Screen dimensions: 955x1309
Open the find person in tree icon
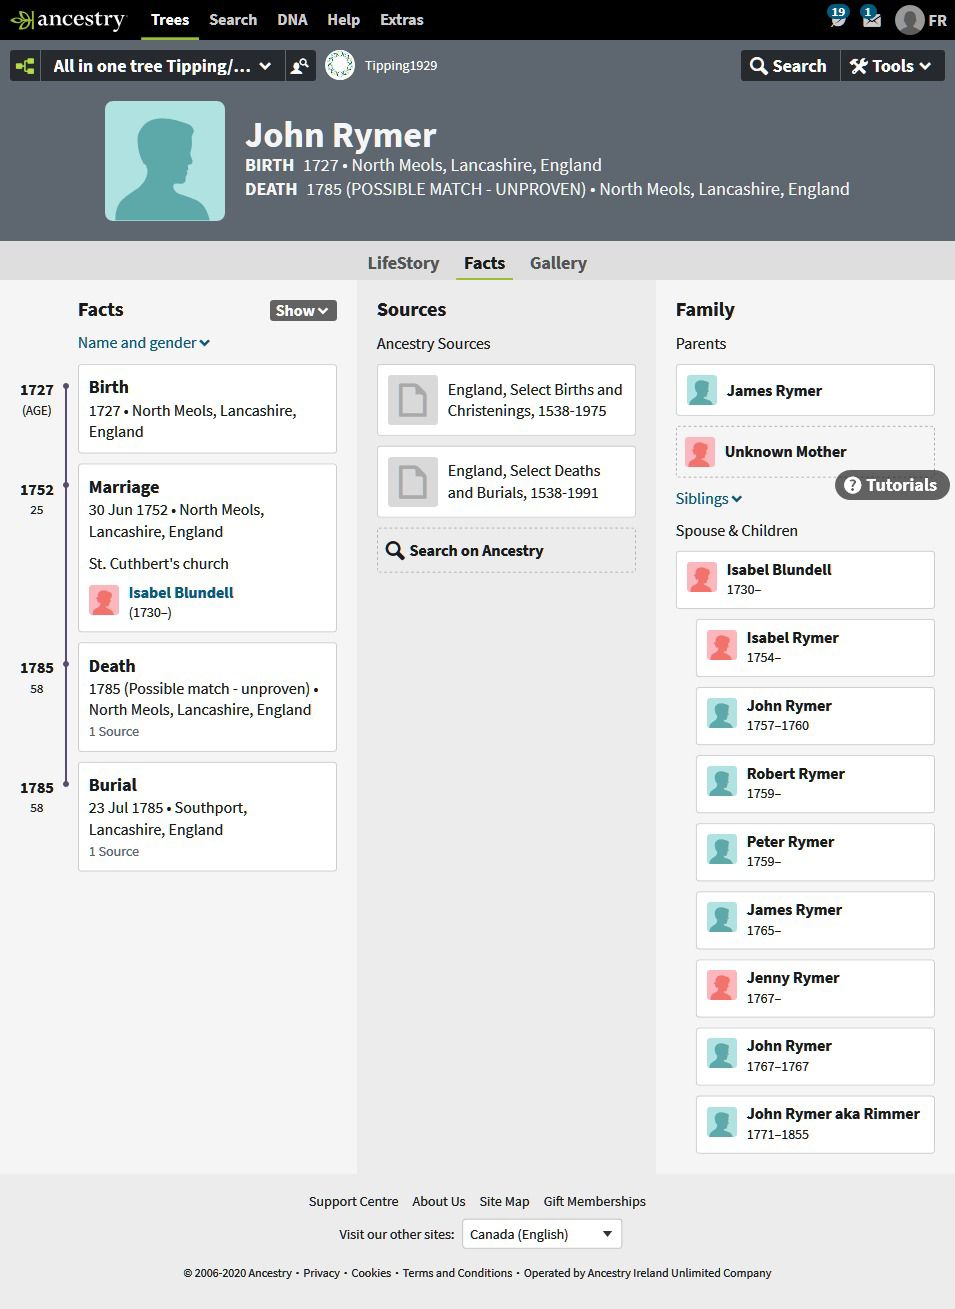click(x=299, y=66)
